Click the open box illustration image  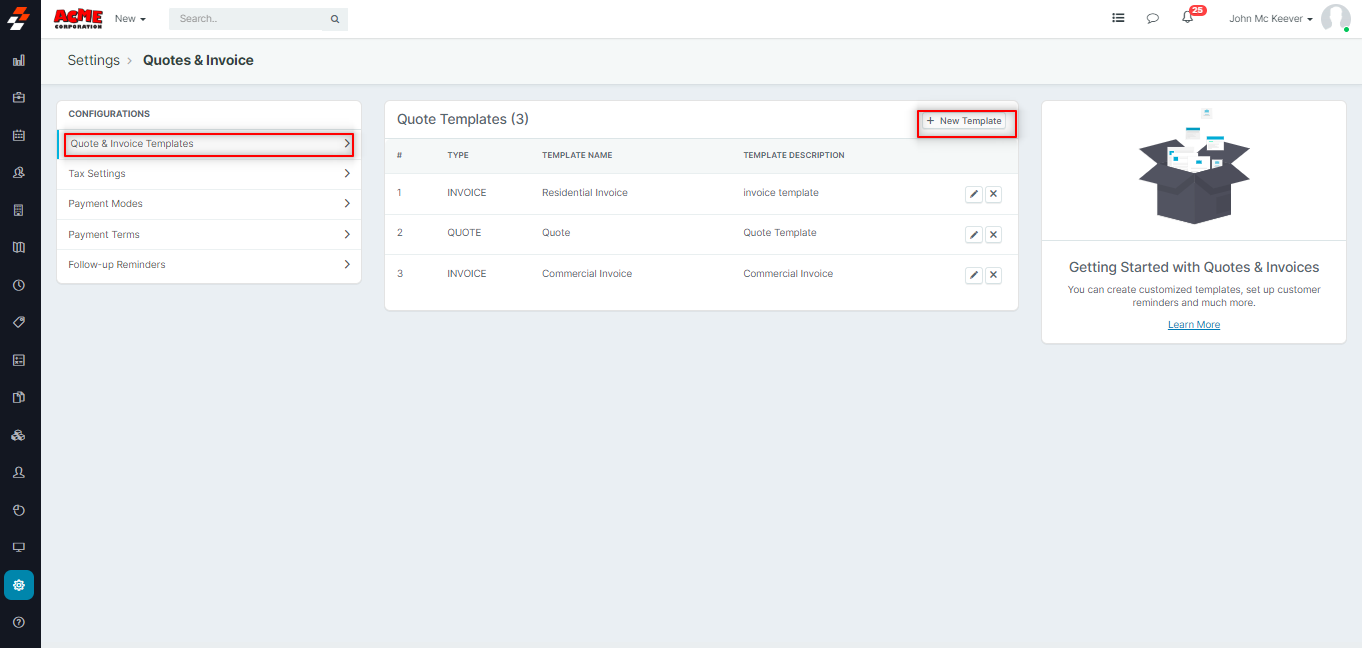click(1194, 166)
